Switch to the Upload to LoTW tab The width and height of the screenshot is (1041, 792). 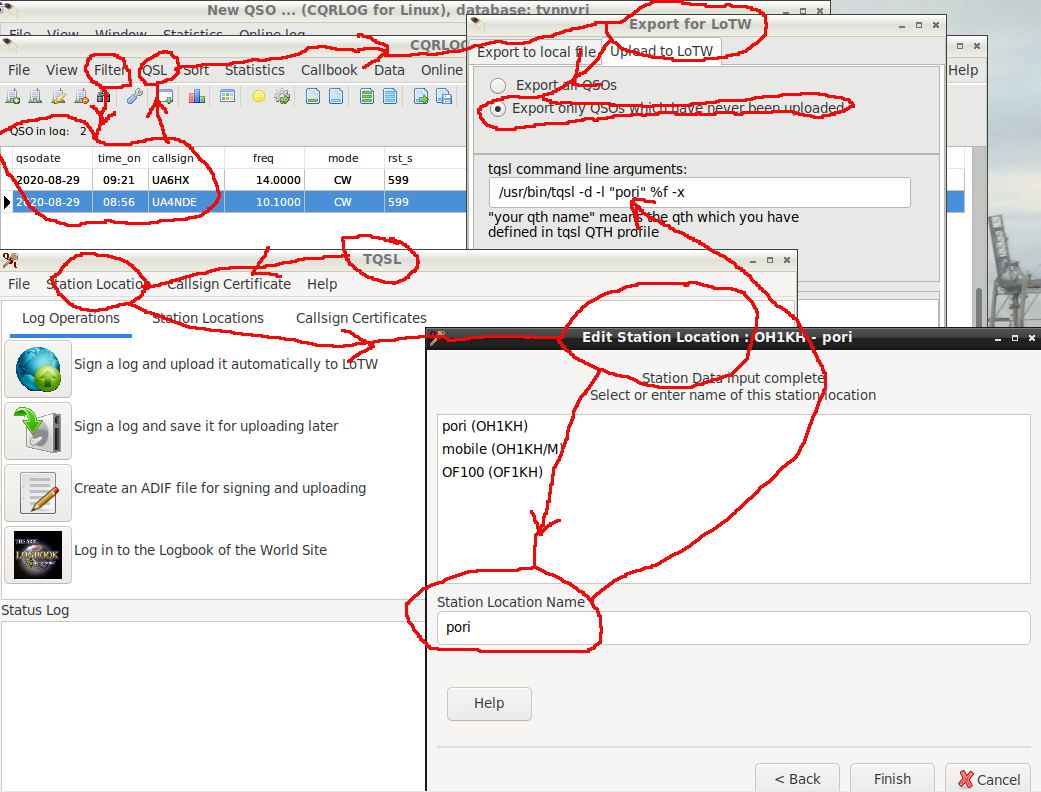coord(661,51)
